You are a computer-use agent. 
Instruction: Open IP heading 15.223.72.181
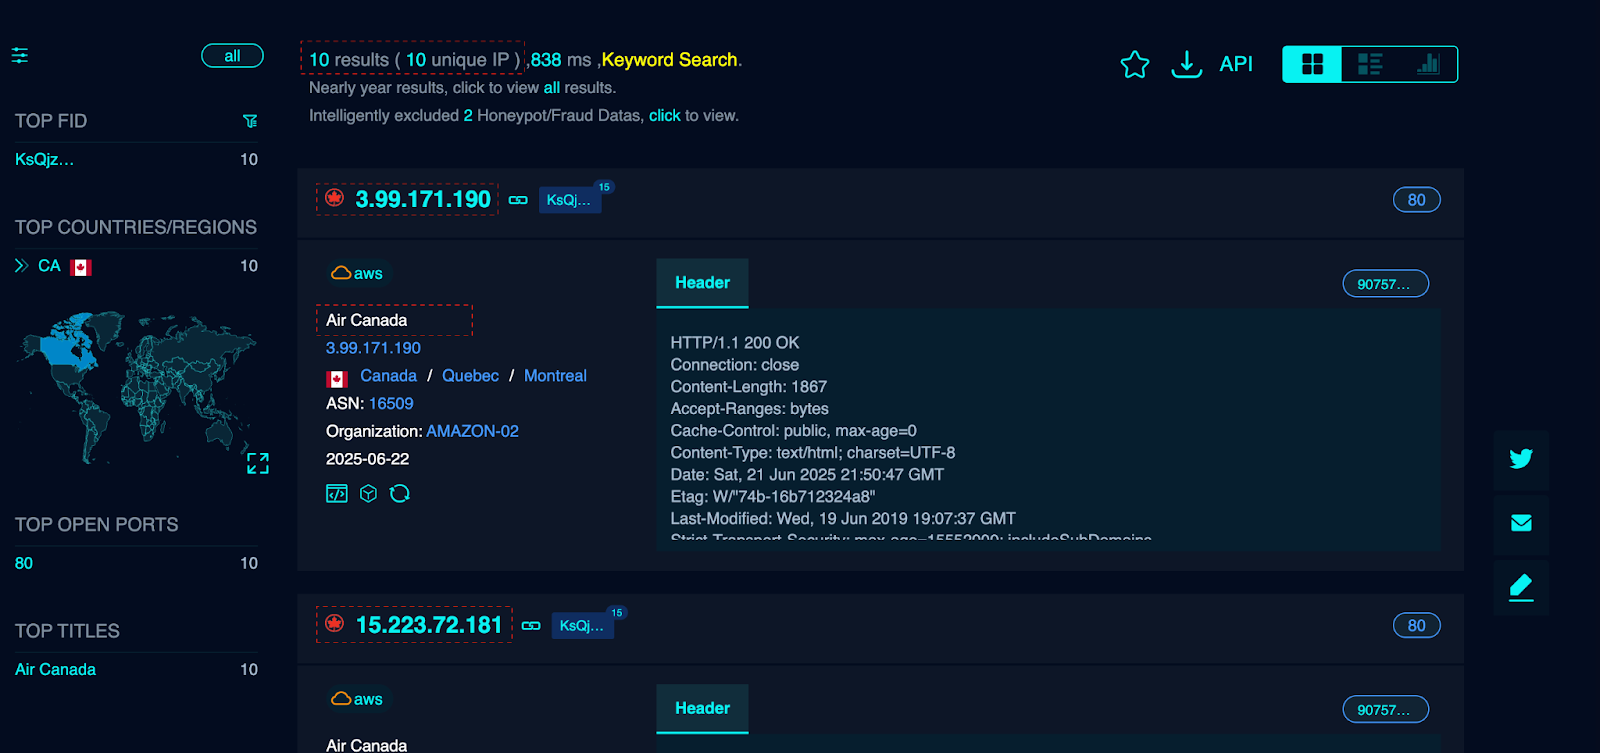[x=429, y=625]
